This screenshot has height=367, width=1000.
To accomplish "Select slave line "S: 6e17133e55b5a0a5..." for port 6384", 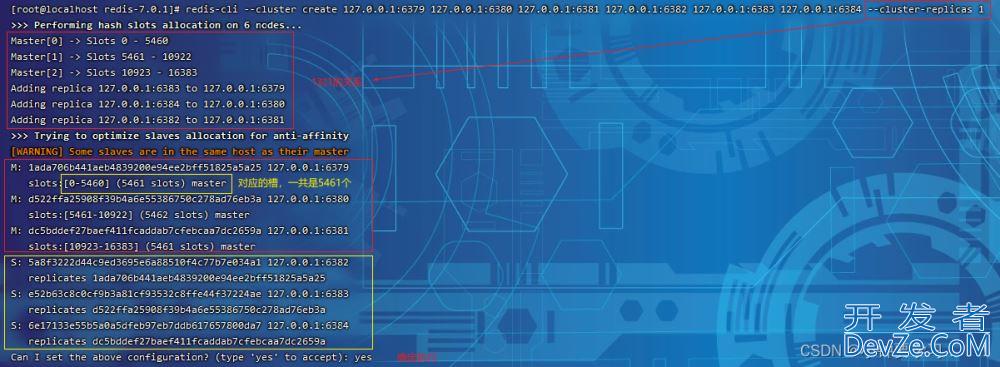I will click(180, 326).
